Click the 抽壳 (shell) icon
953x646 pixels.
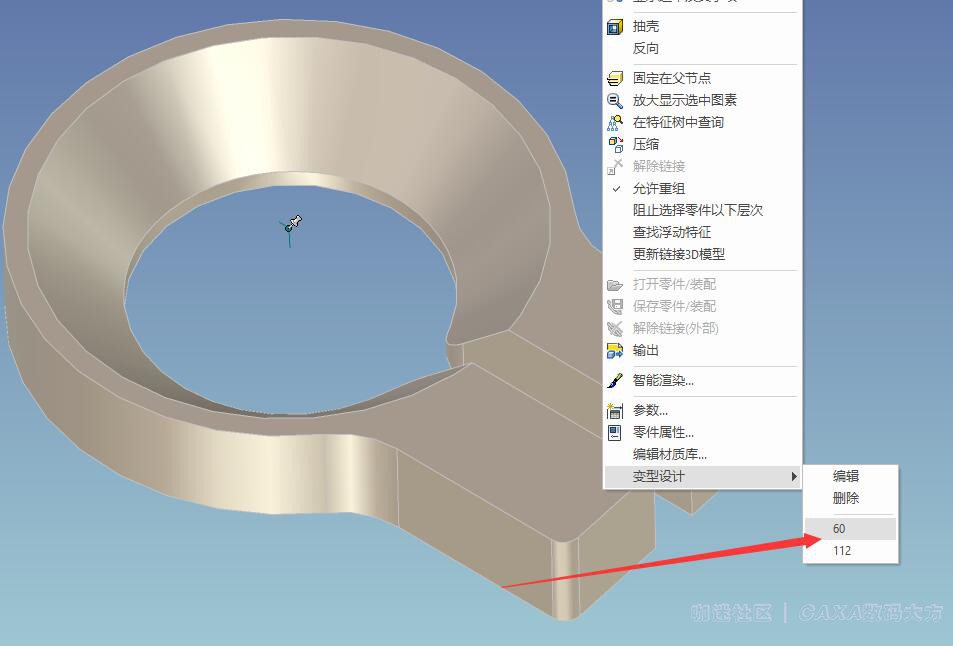coord(615,27)
